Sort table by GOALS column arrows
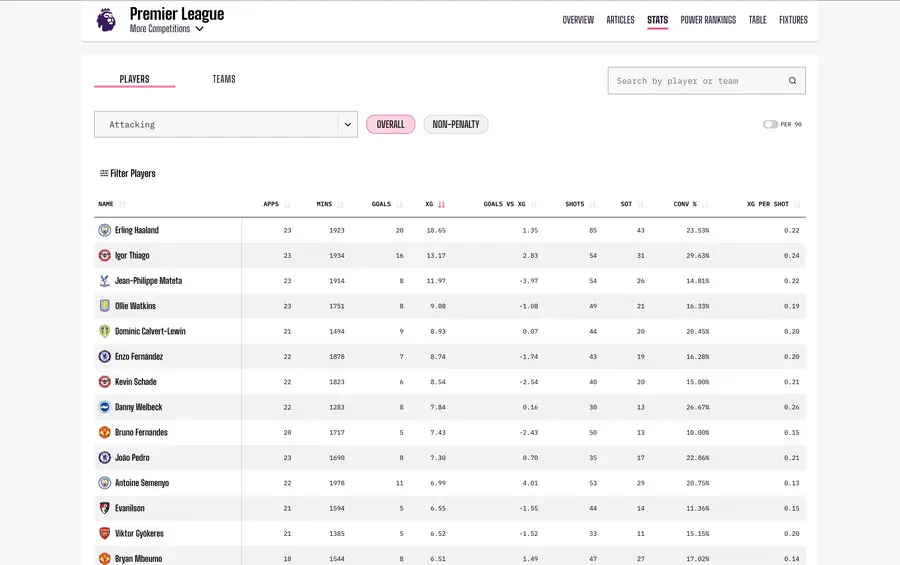The image size is (900, 565). [399, 204]
